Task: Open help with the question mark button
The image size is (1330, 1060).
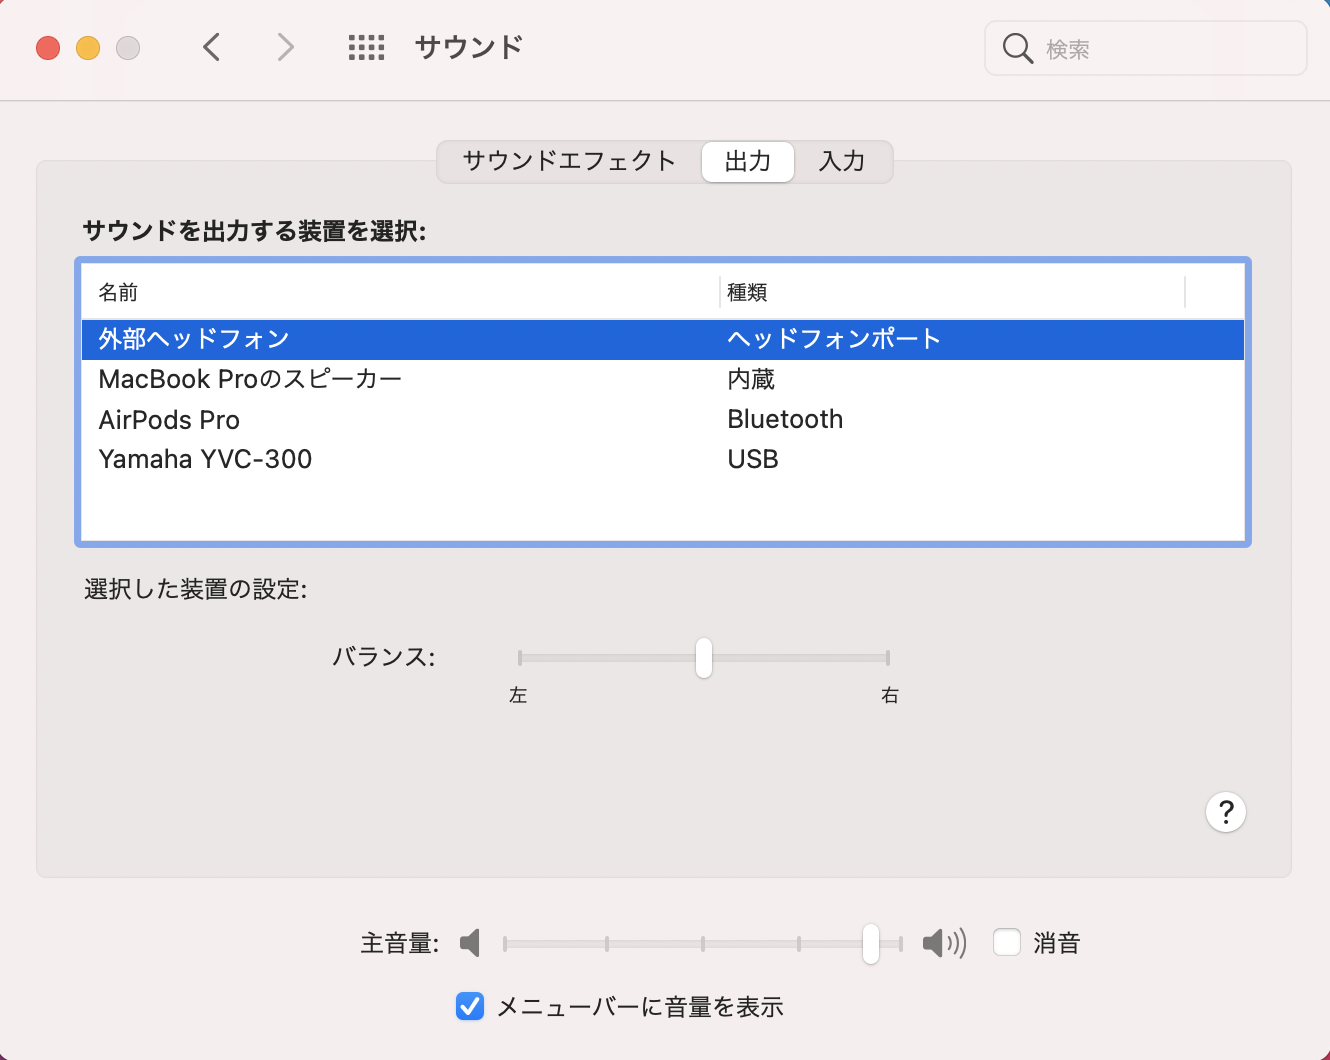Action: pyautogui.click(x=1226, y=812)
